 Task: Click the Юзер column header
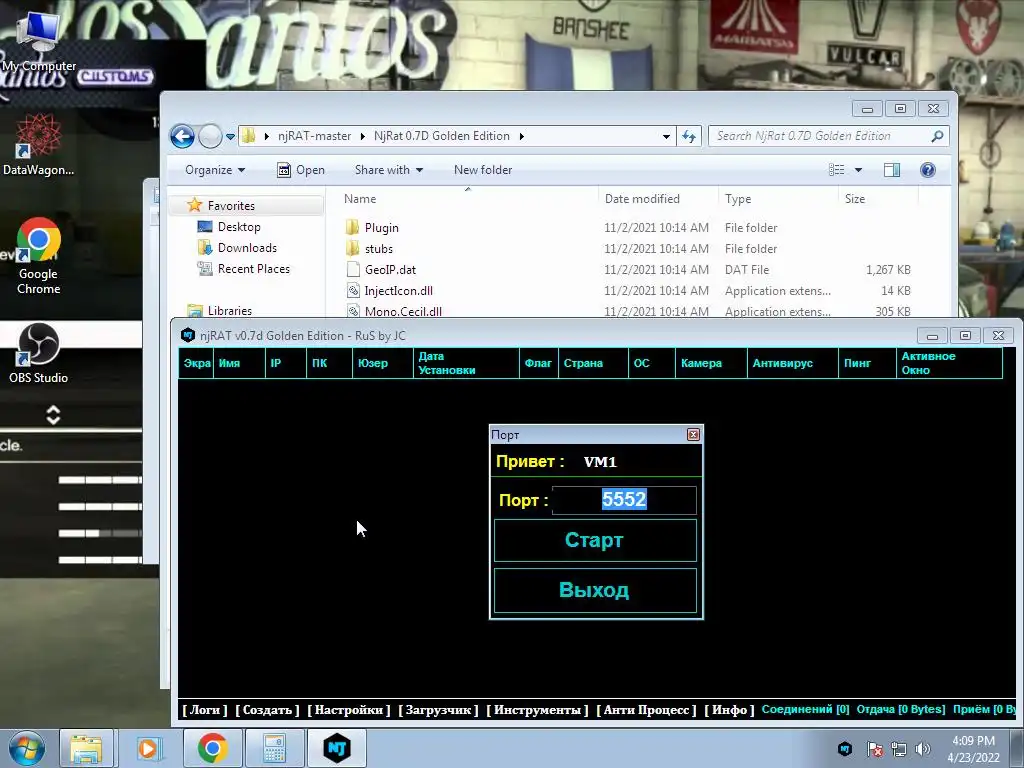(x=382, y=363)
